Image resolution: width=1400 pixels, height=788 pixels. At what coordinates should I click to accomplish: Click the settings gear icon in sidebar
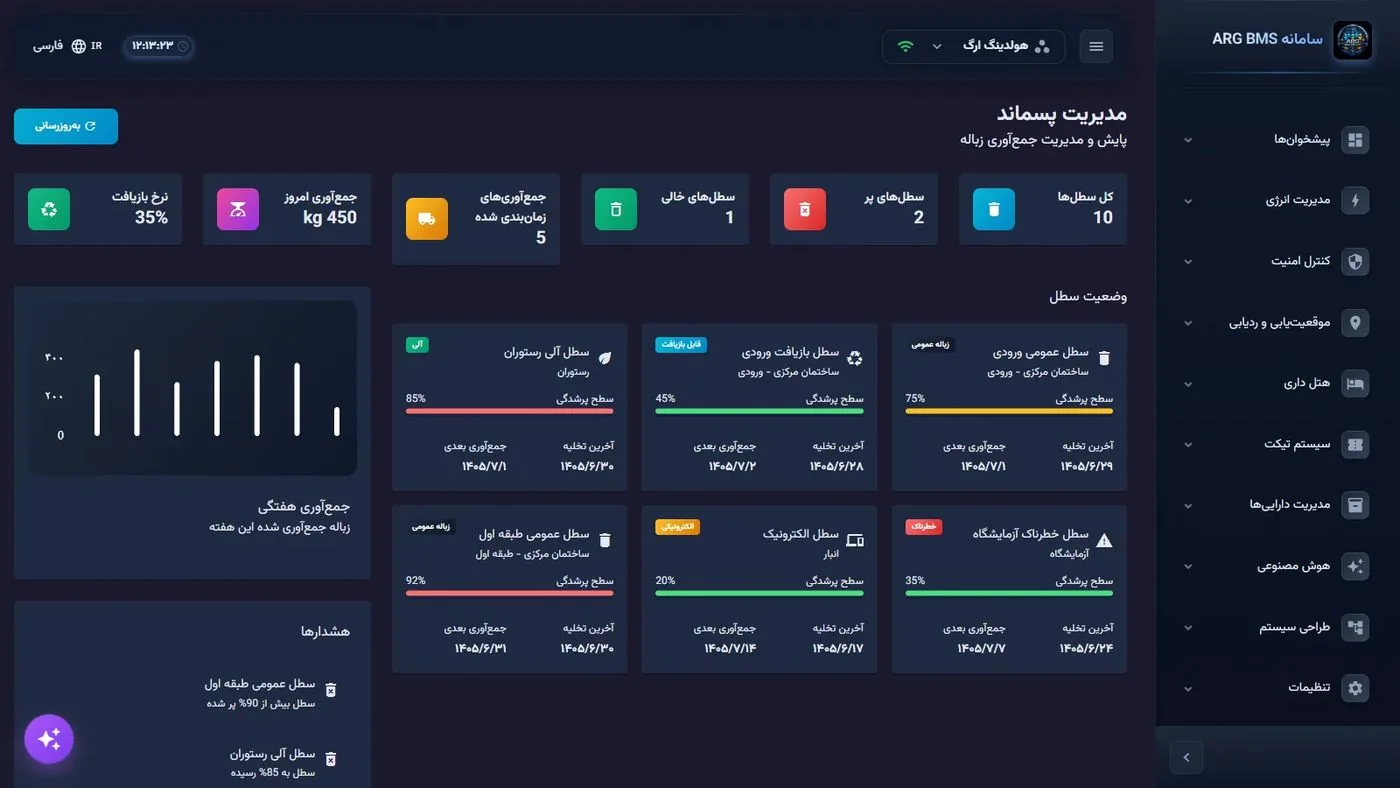point(1355,688)
